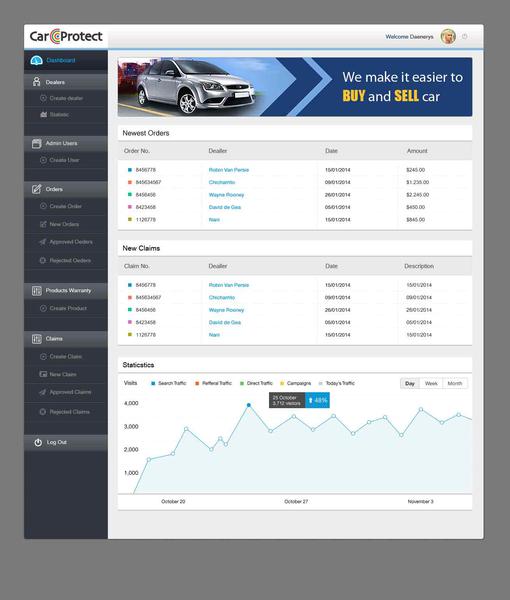Click the Orders pencil icon
Viewport: 510px width, 600px height.
tap(37, 189)
